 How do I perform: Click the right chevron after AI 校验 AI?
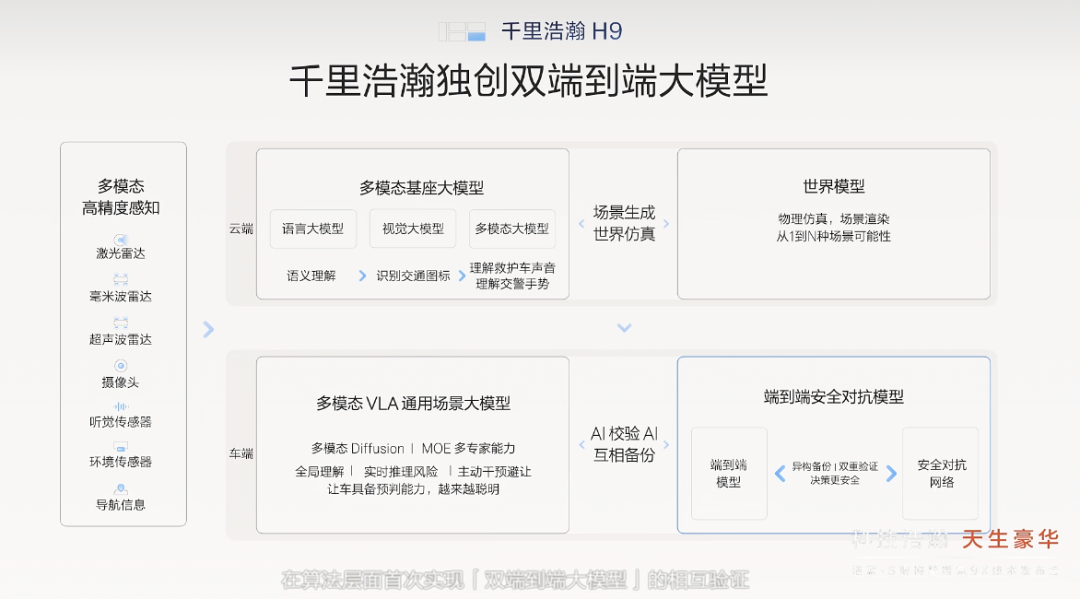666,445
